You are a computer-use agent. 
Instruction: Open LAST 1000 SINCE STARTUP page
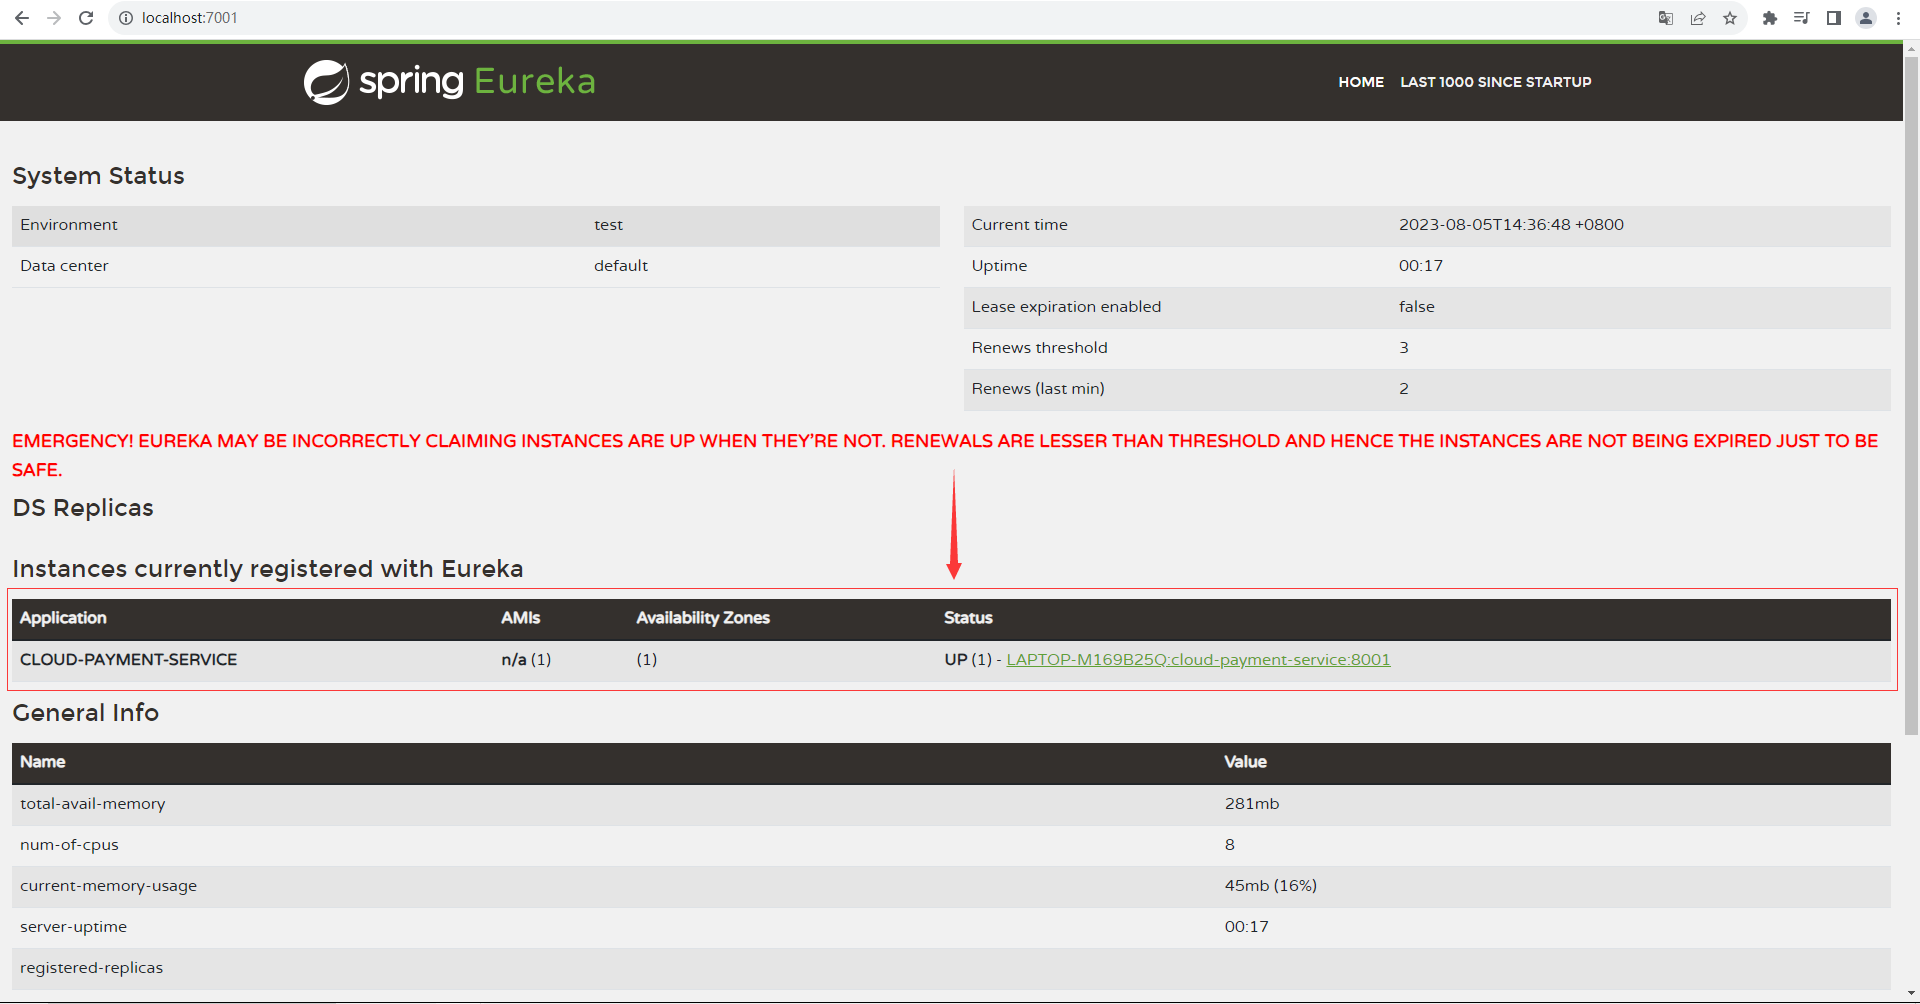tap(1496, 82)
